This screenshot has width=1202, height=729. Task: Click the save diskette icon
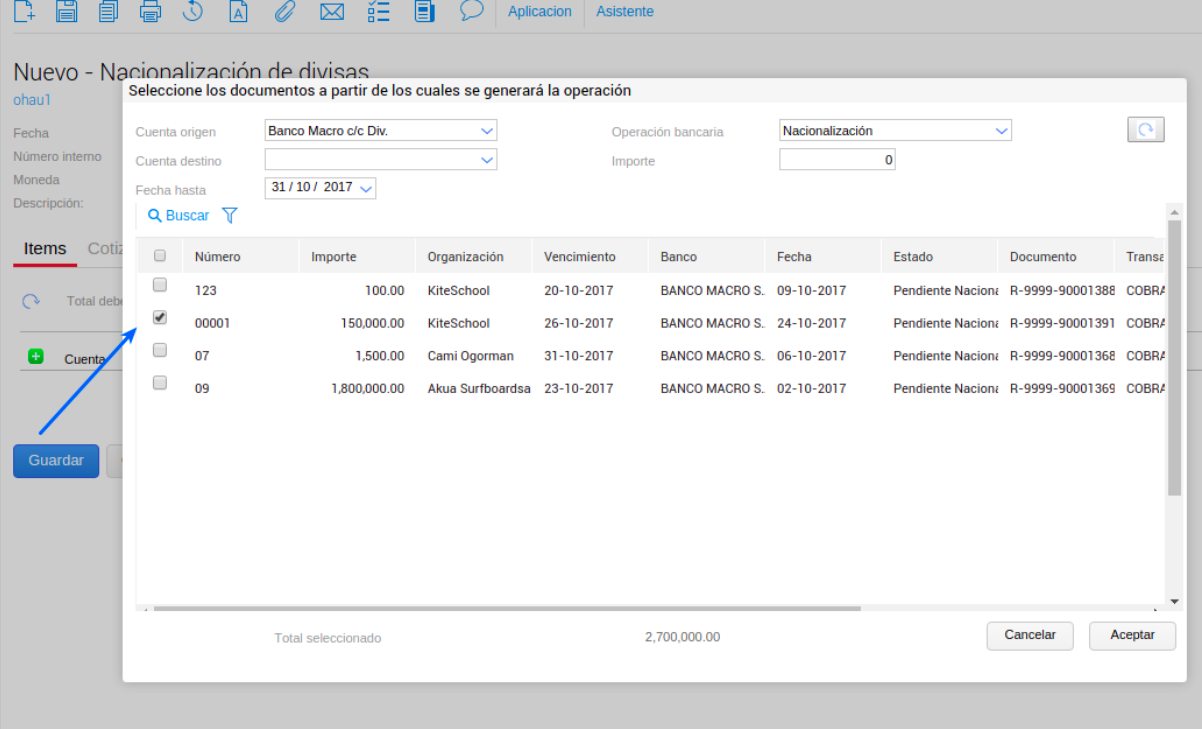(66, 12)
